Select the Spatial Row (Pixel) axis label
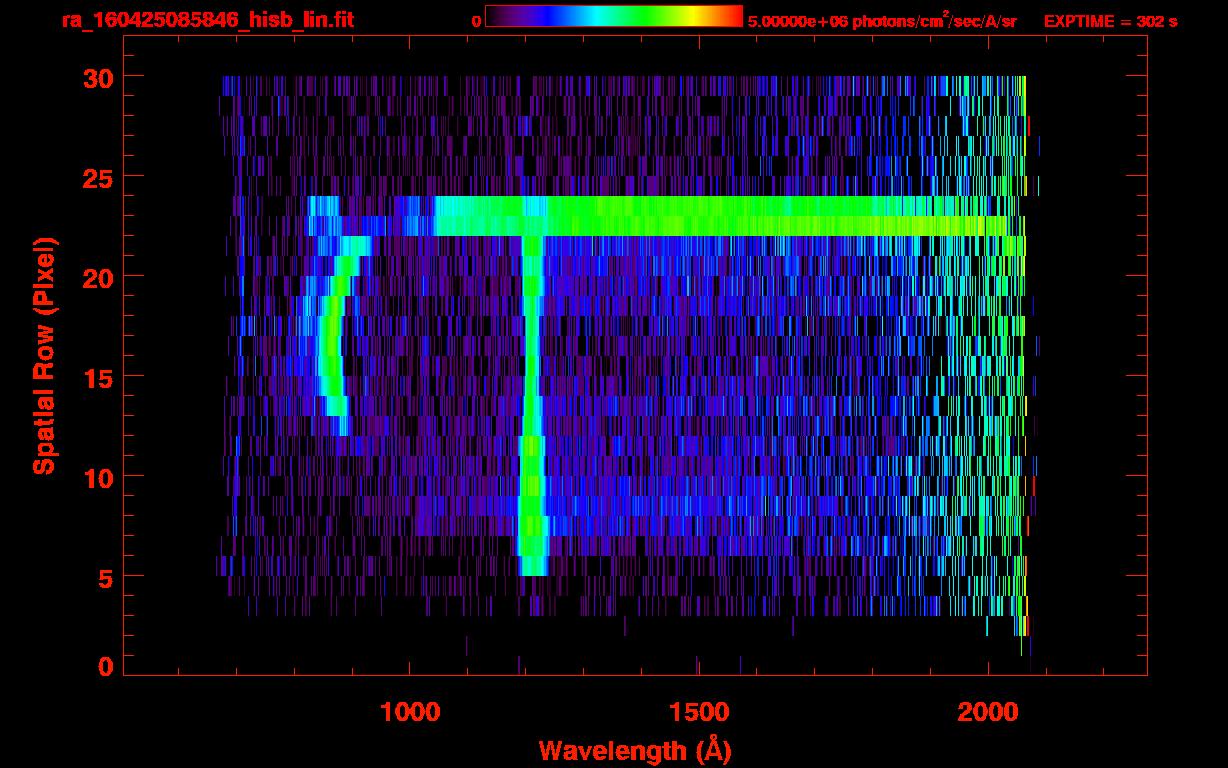This screenshot has width=1228, height=768. coord(43,355)
